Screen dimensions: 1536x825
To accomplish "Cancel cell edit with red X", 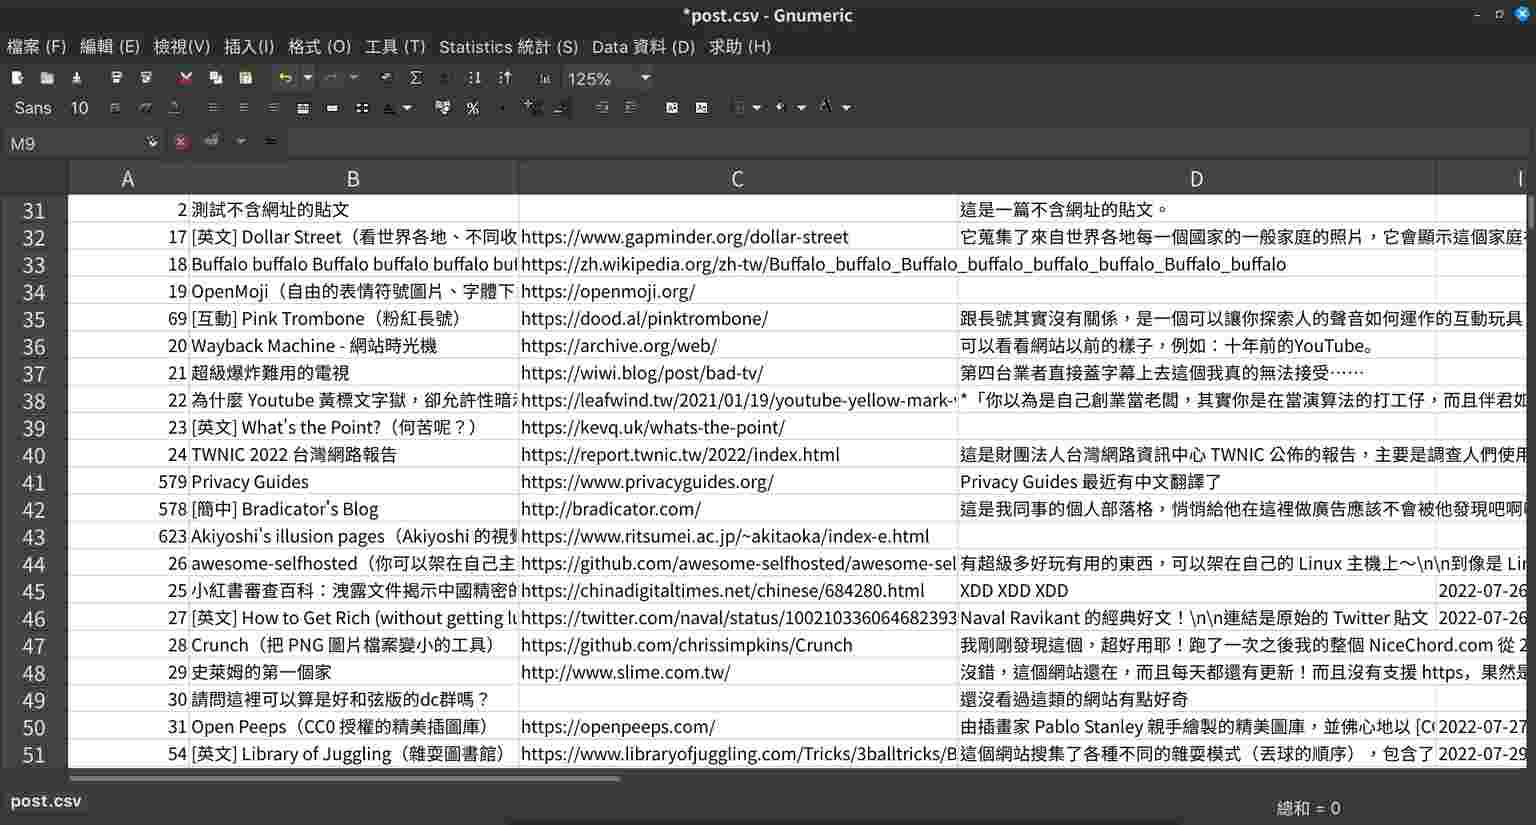I will click(x=181, y=142).
